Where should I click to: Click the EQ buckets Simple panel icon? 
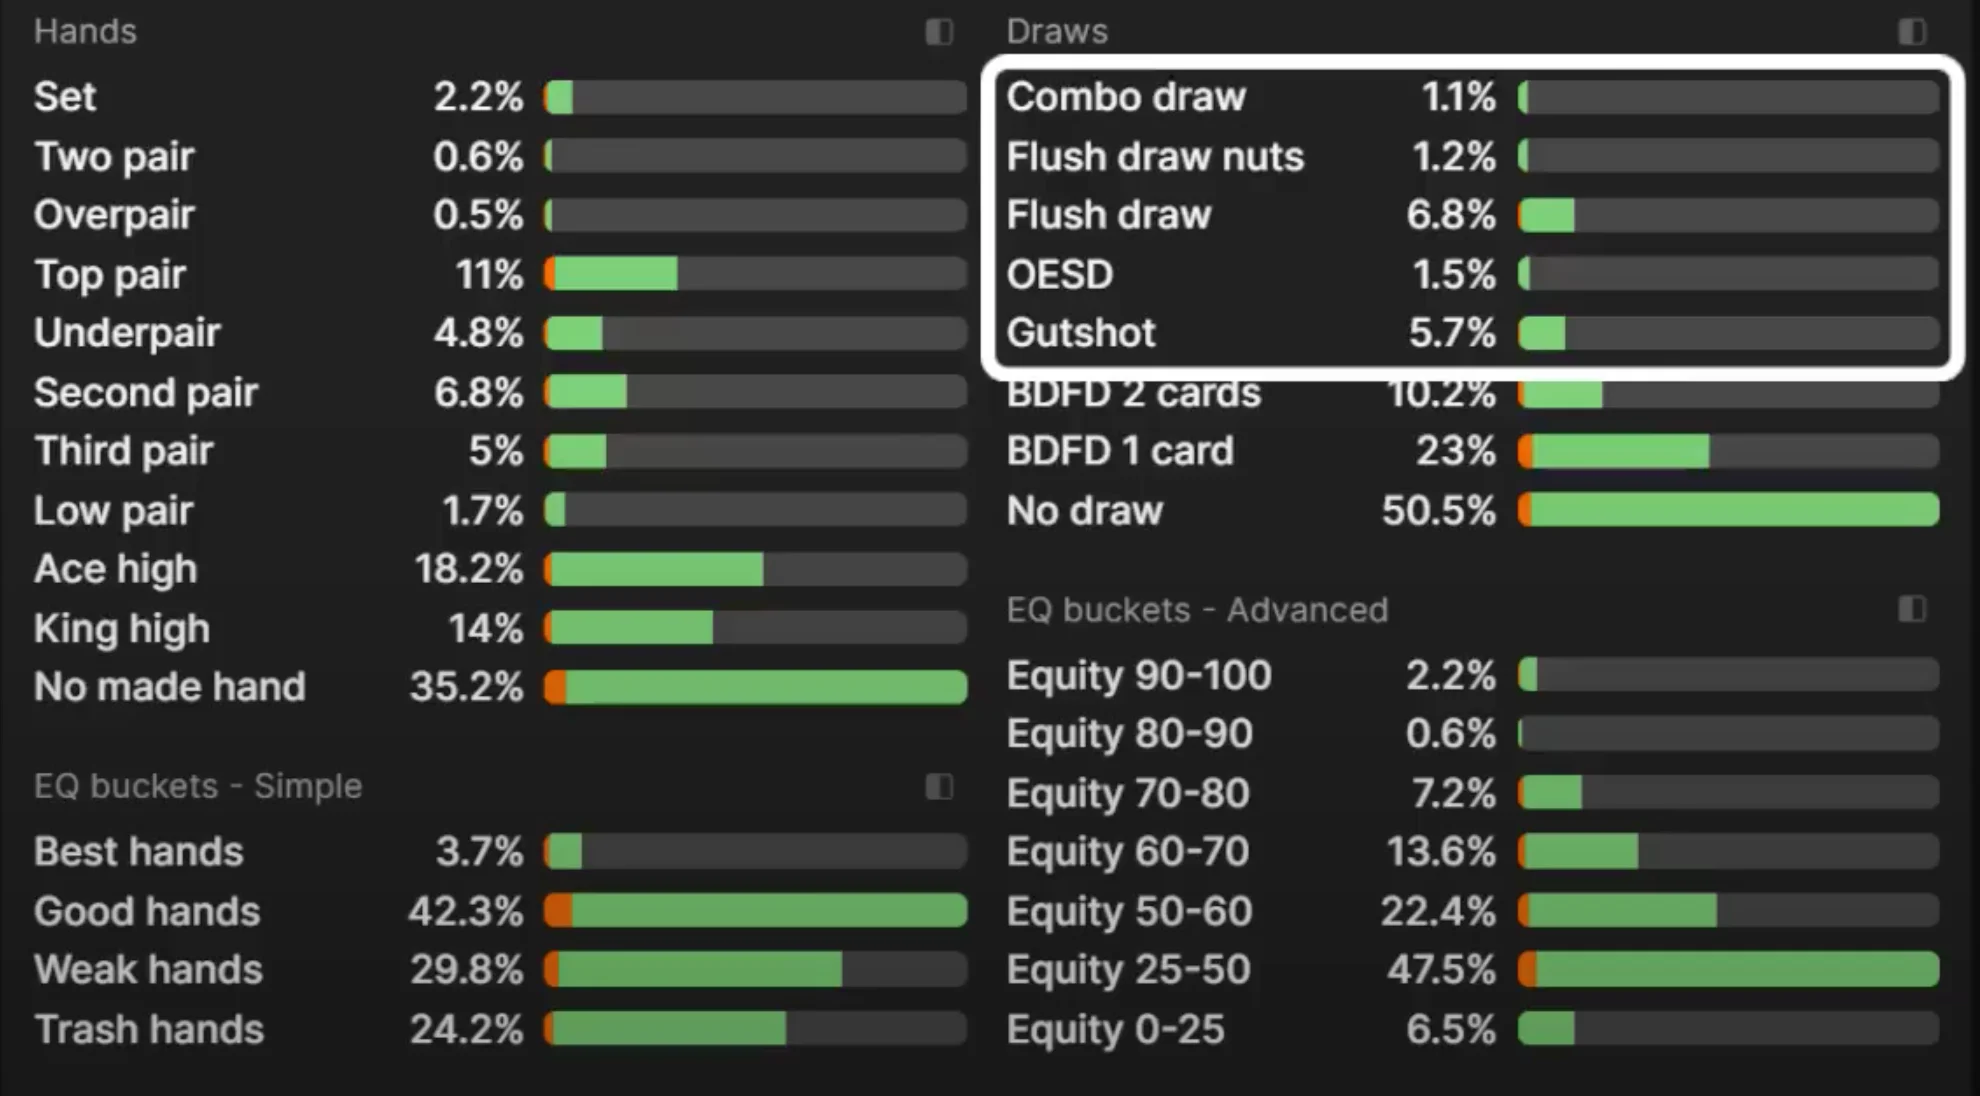[938, 787]
